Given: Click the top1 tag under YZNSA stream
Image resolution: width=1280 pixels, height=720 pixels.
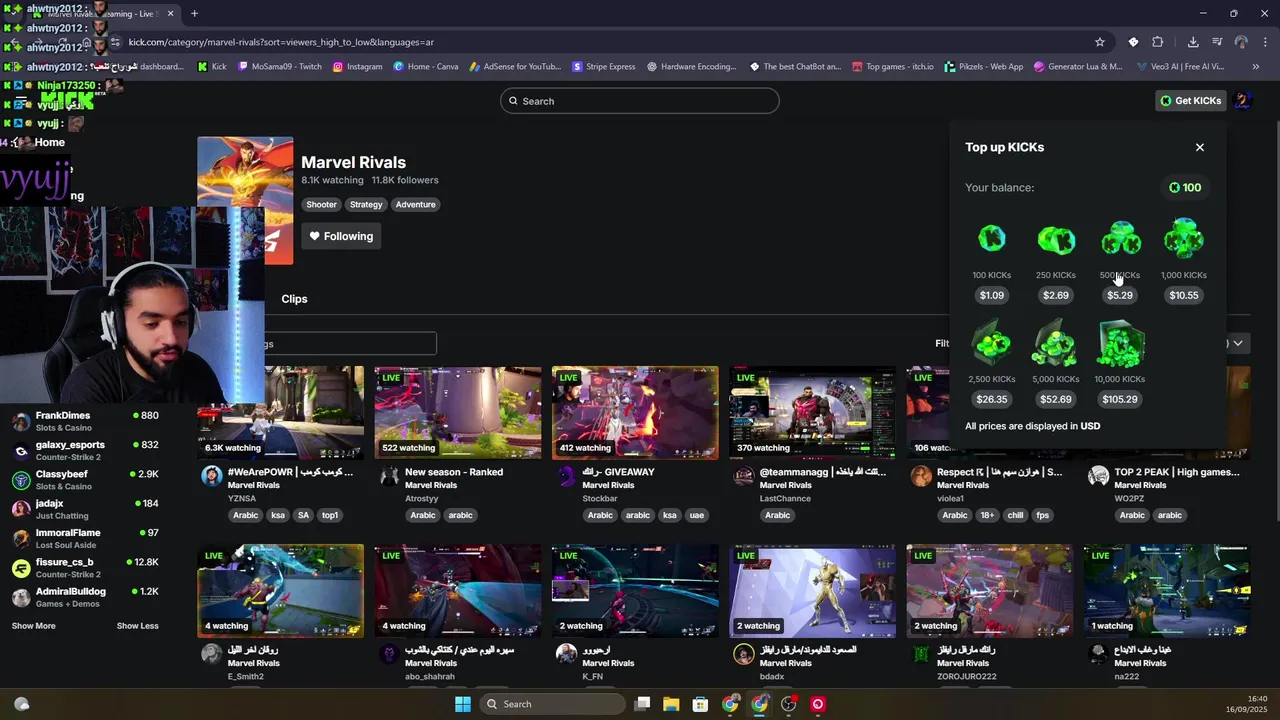Looking at the screenshot, I should tap(330, 515).
